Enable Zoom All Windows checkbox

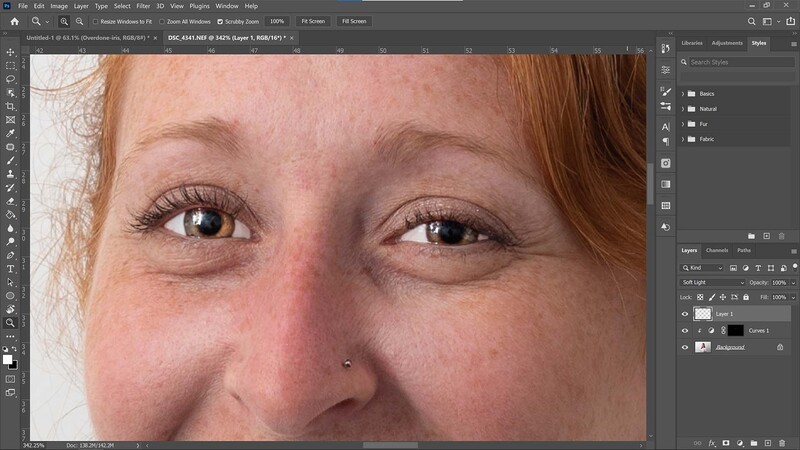[x=162, y=21]
